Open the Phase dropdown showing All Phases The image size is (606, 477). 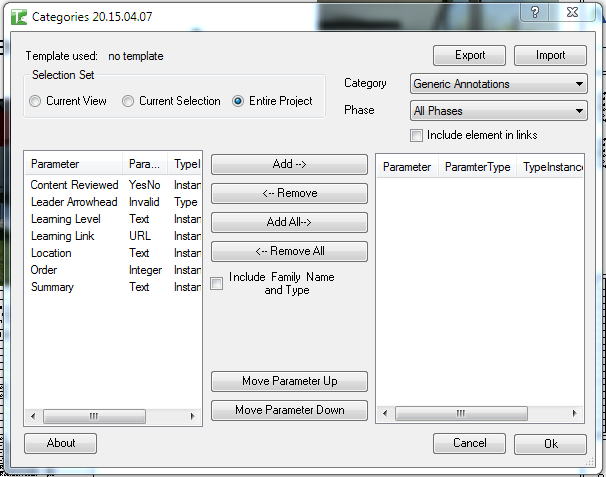499,111
